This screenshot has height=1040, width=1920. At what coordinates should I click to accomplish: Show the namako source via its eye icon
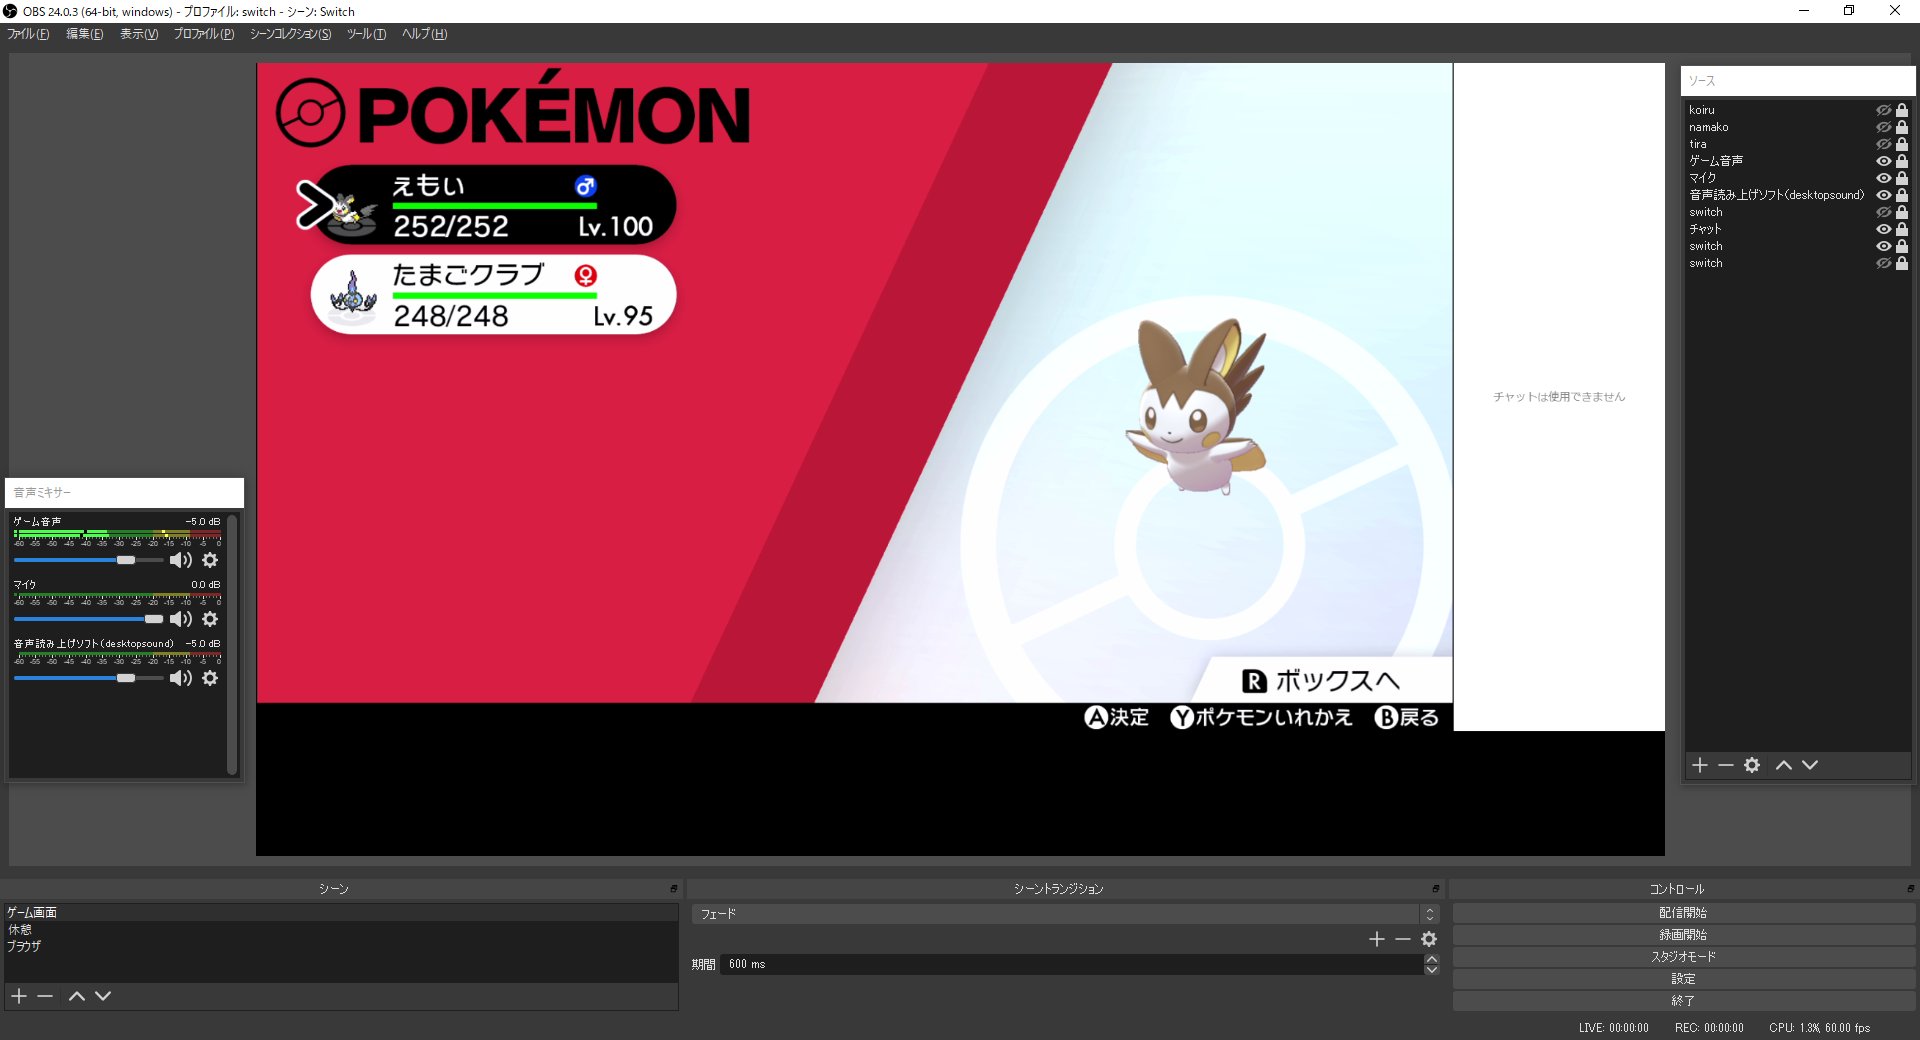tap(1883, 127)
